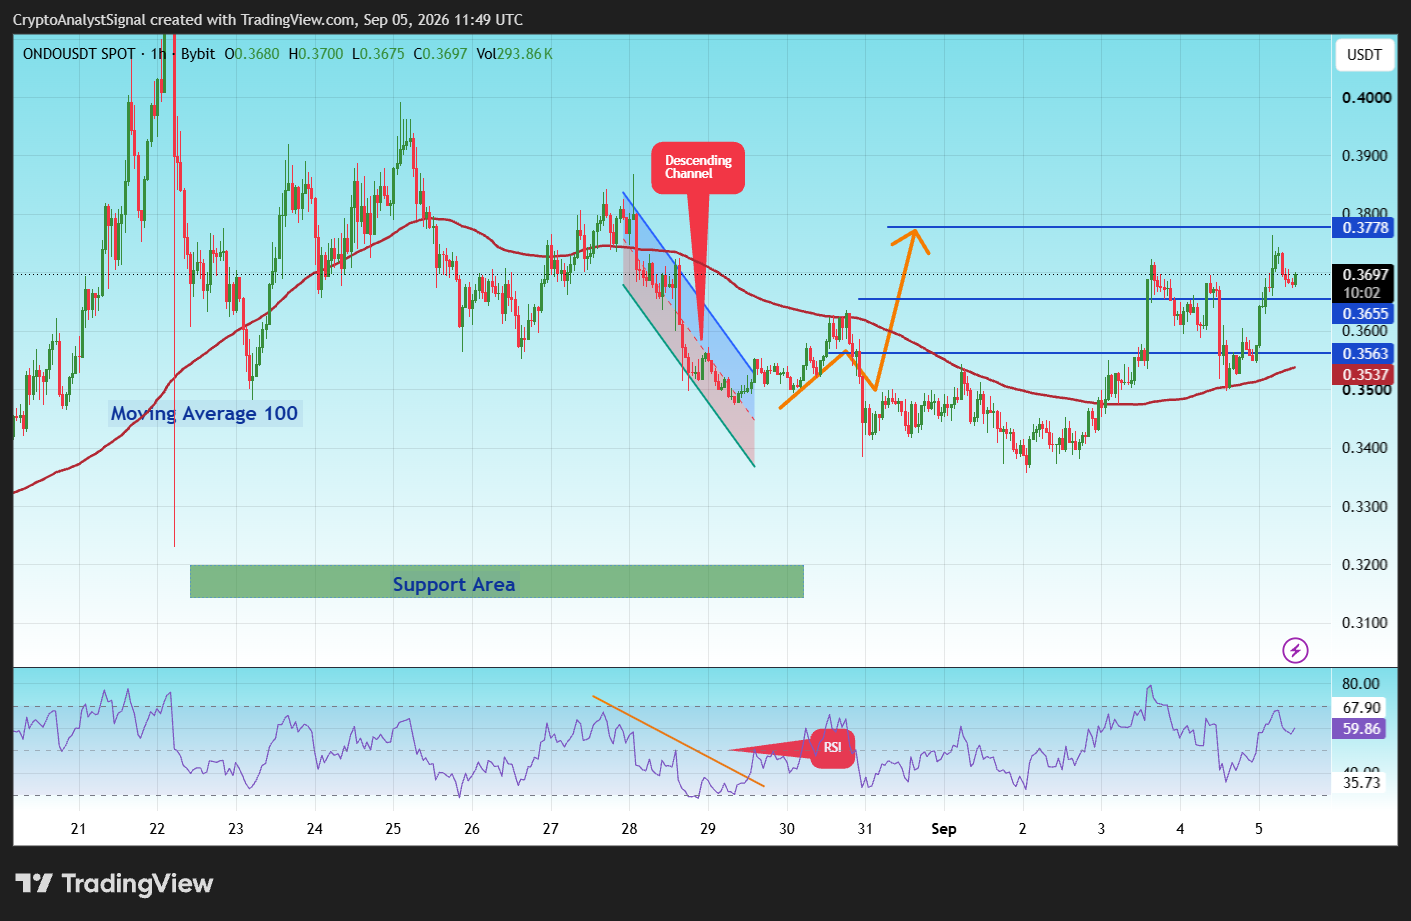The image size is (1411, 921).
Task: Click the red 0.3537 moving average label
Action: click(1365, 375)
